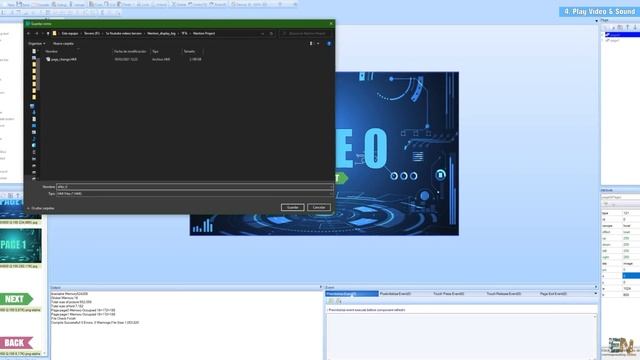Image resolution: width=640 pixels, height=360 pixels.
Task: Click the Cancelar button in the save dialog
Action: coord(319,207)
